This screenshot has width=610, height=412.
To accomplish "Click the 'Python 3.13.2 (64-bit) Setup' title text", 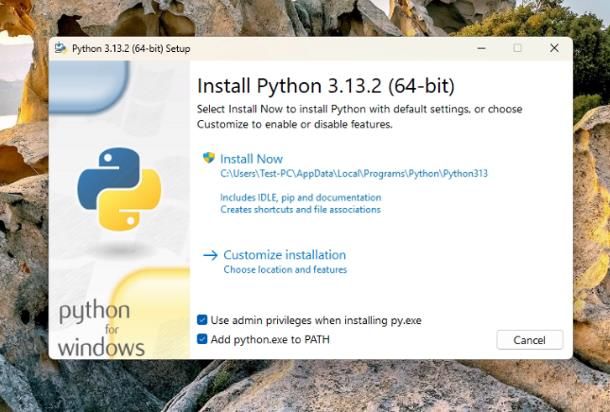I will 131,49.
